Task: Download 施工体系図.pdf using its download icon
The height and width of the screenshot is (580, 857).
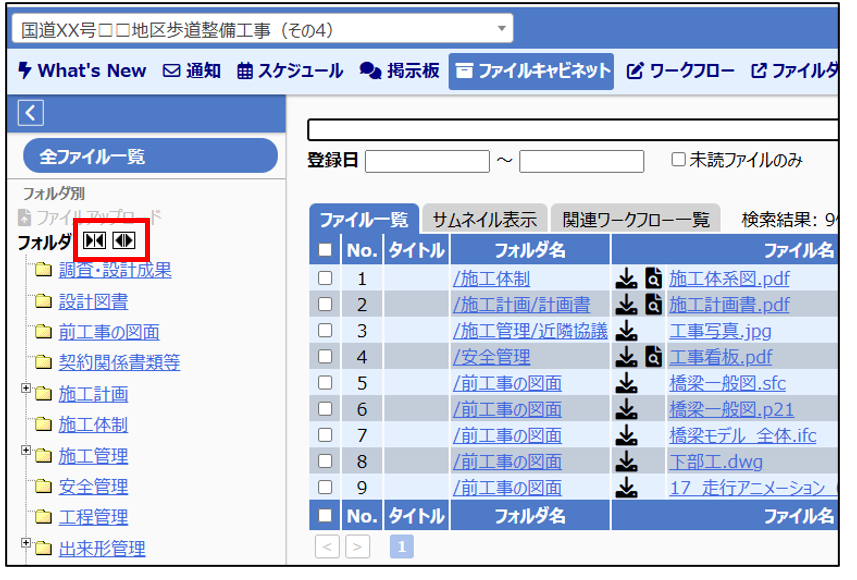Action: (626, 279)
